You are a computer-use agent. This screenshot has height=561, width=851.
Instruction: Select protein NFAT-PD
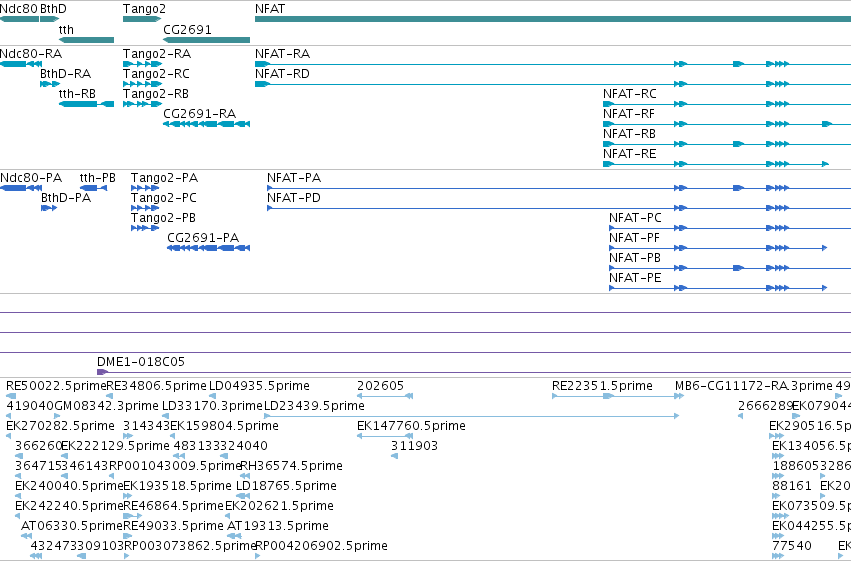click(294, 199)
